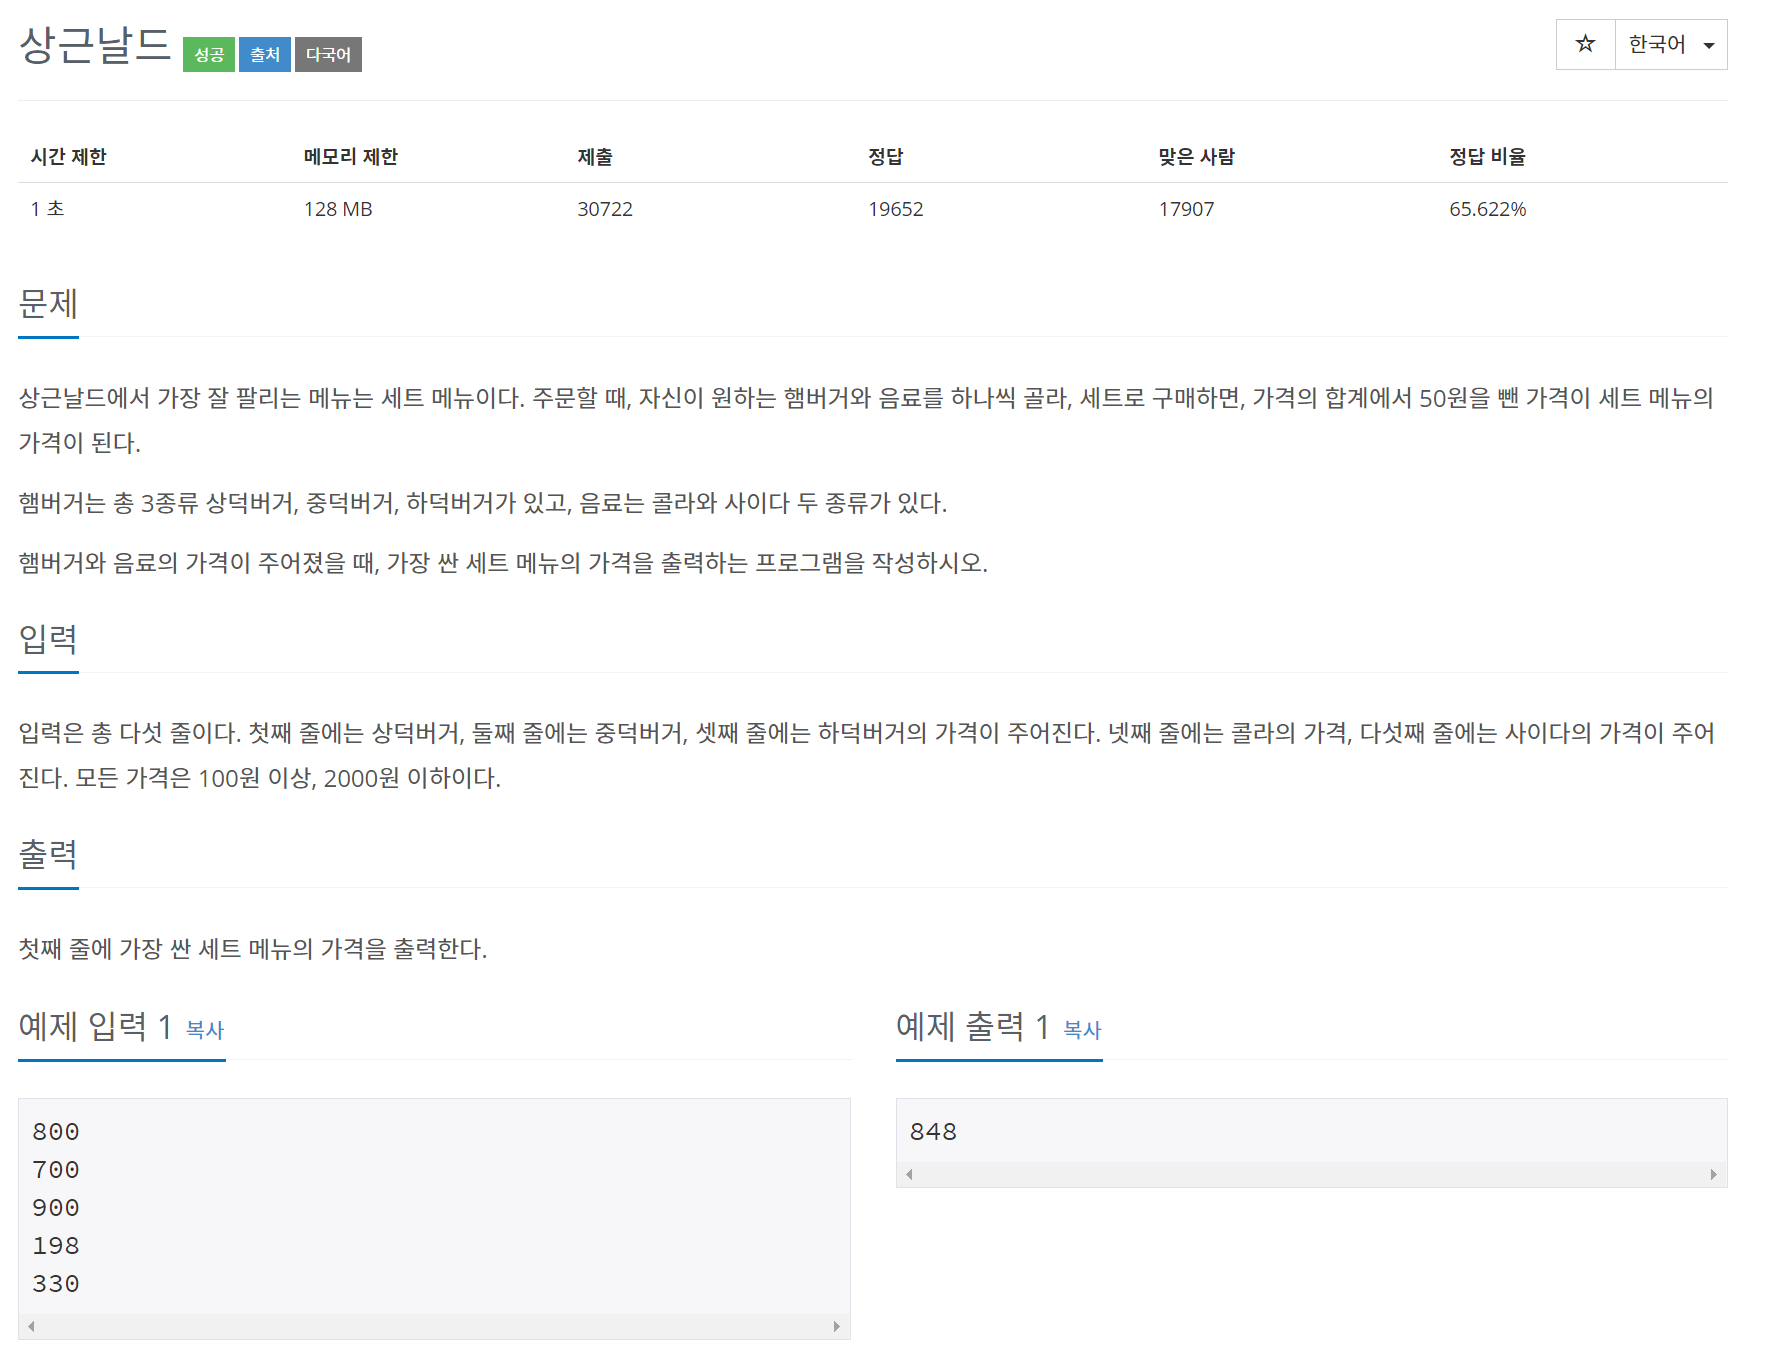Click the horizontal scrollbar track of example input
1787x1361 pixels.
click(434, 1326)
